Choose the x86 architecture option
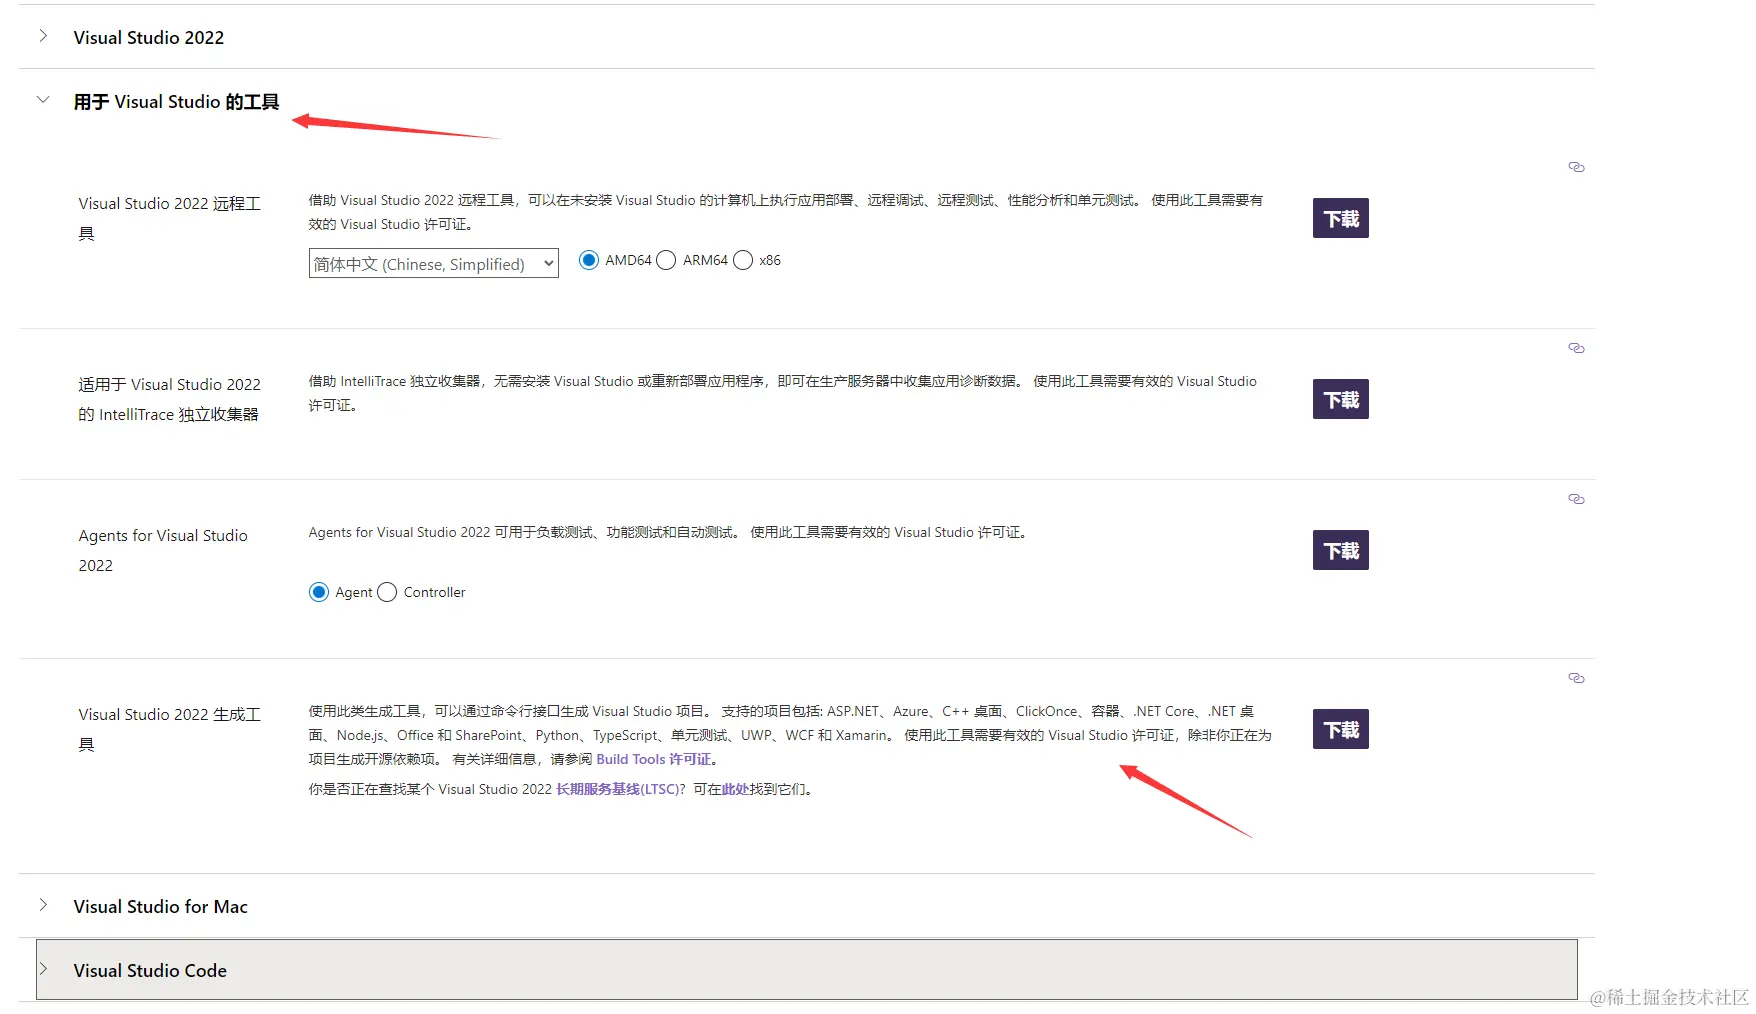 click(x=743, y=260)
